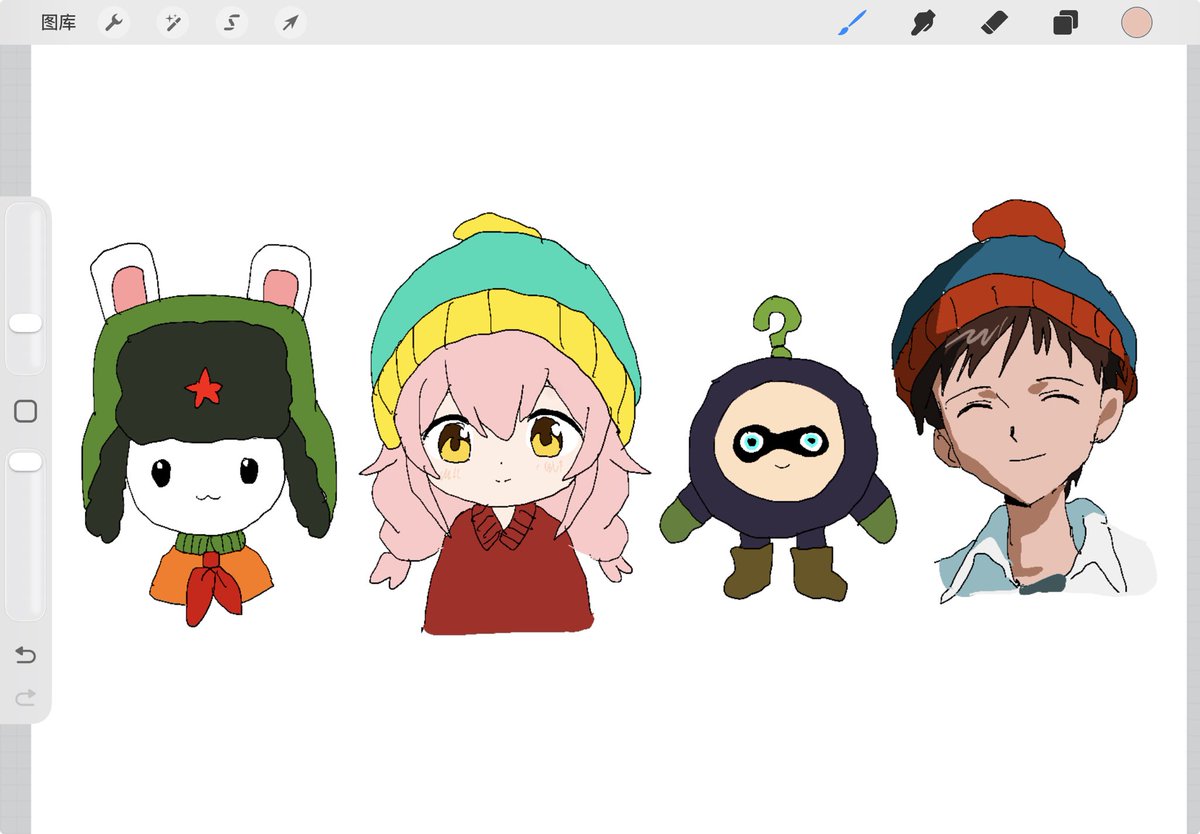Image resolution: width=1200 pixels, height=834 pixels.
Task: Undo the last stroke
Action: pyautogui.click(x=25, y=655)
